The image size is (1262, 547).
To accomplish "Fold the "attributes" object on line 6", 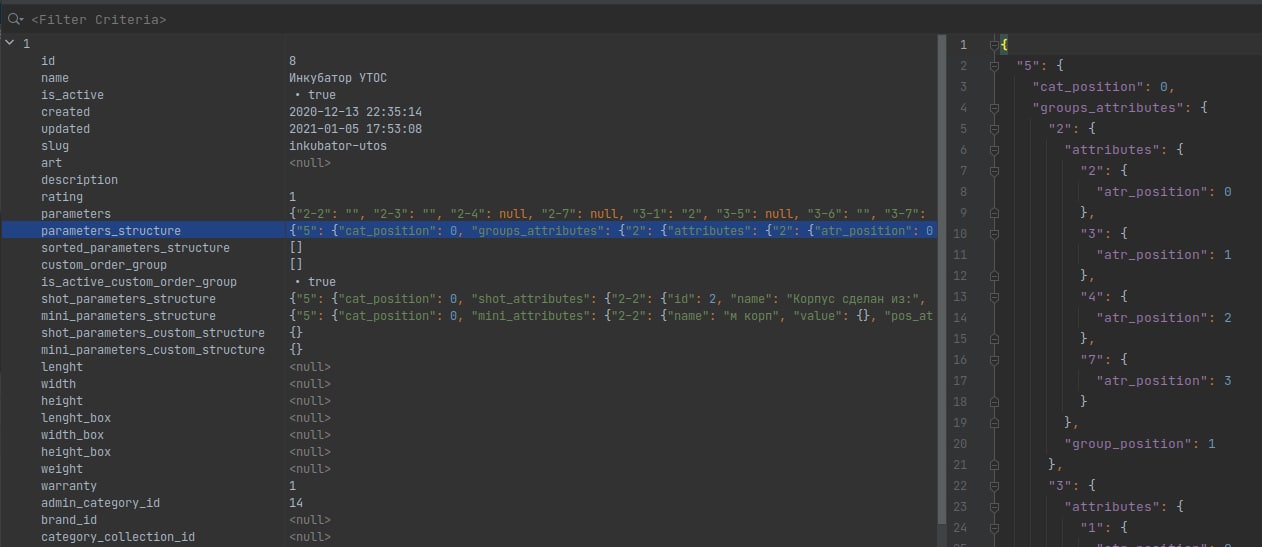I will [994, 150].
